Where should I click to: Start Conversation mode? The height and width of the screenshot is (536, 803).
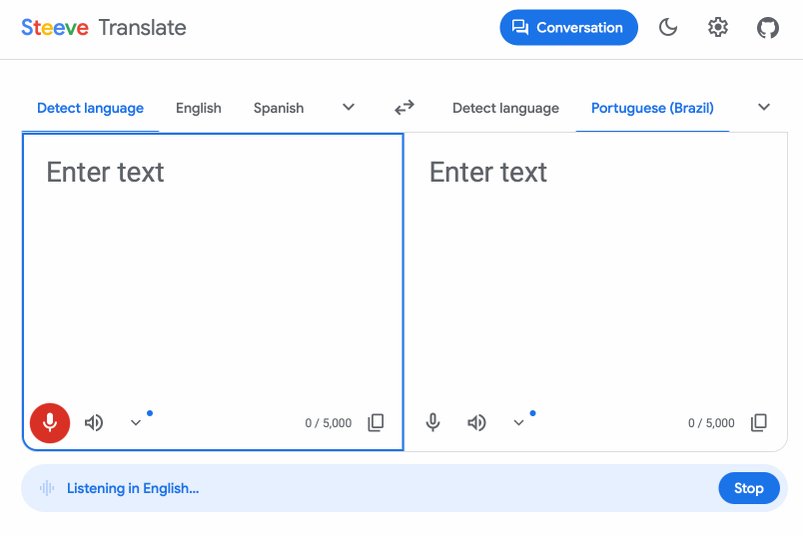coord(568,27)
